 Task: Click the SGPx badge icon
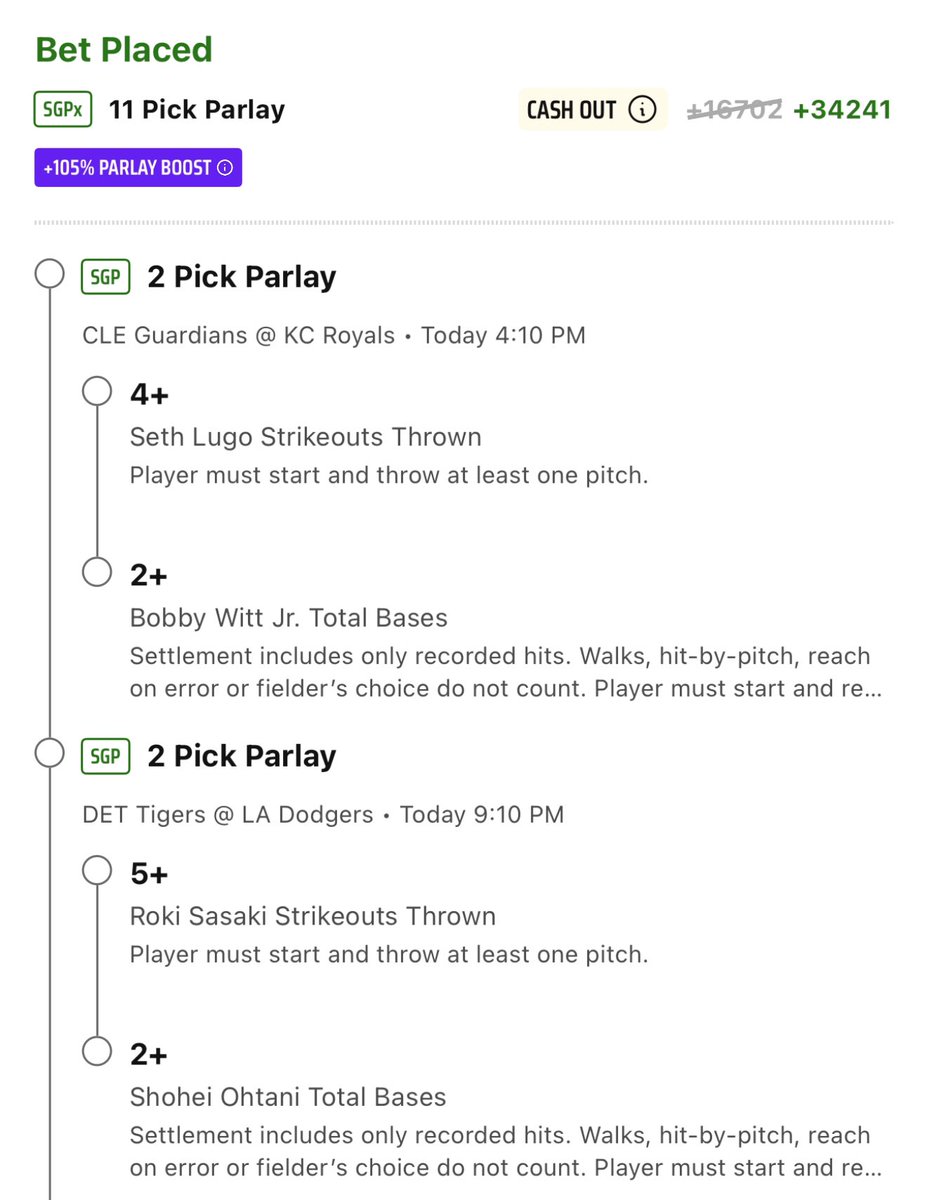coord(63,110)
